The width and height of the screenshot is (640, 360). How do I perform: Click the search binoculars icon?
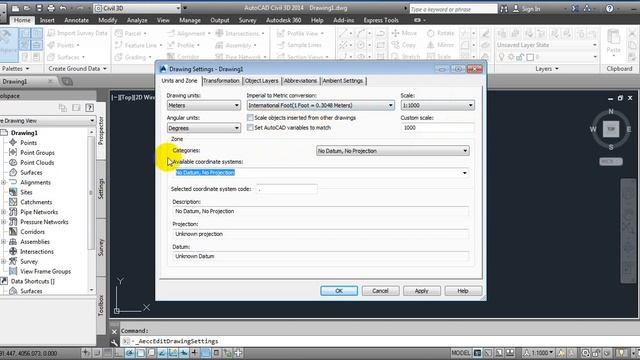tap(504, 9)
